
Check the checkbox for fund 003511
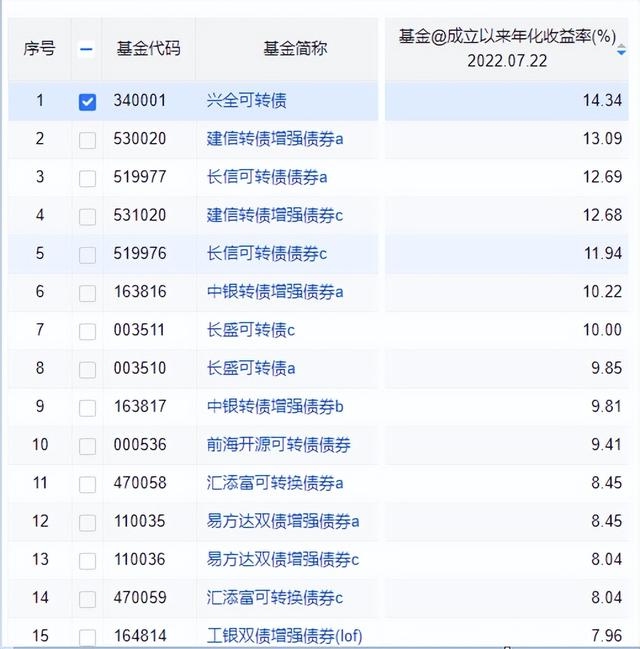click(x=87, y=332)
